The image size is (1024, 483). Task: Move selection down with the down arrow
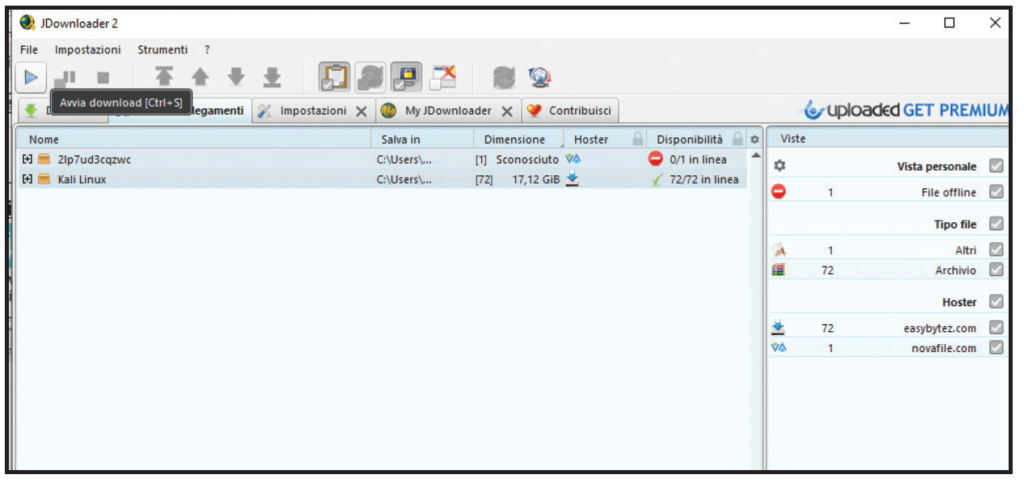click(236, 78)
